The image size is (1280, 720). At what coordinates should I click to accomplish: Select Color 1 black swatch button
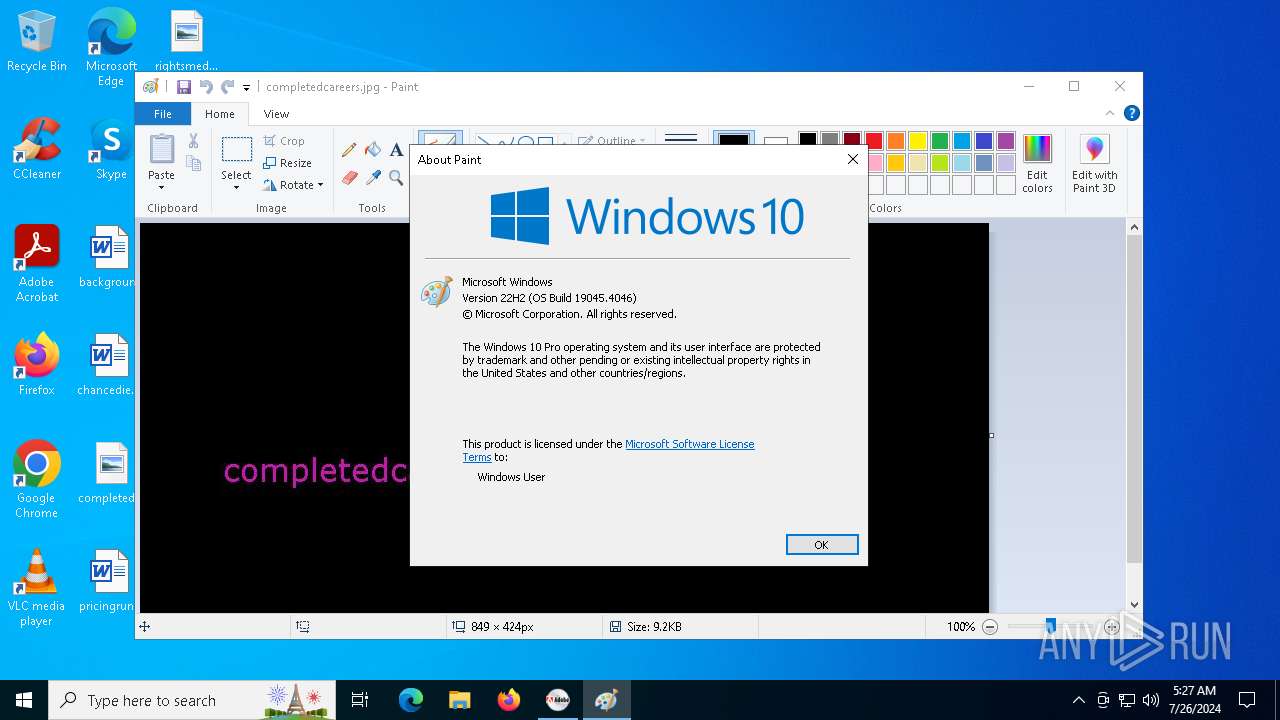(733, 139)
